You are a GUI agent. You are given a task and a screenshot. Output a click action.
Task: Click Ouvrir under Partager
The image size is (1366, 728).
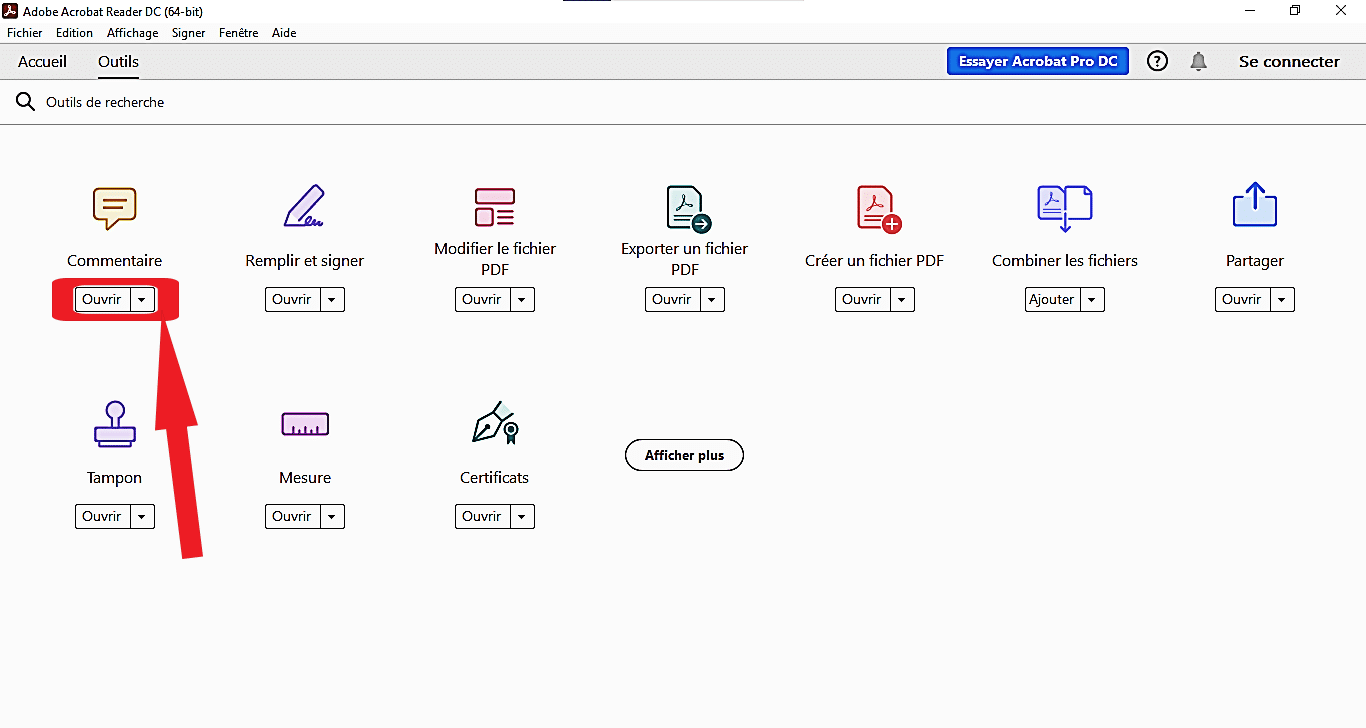coord(1242,300)
